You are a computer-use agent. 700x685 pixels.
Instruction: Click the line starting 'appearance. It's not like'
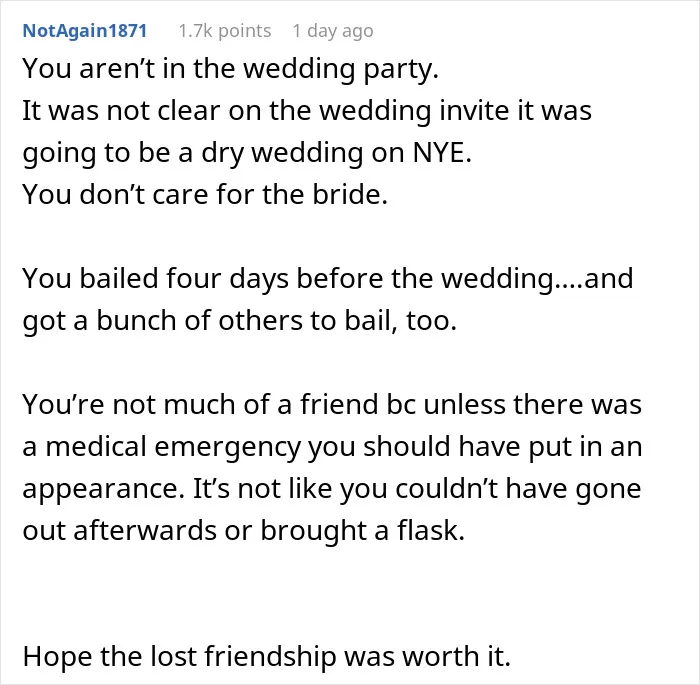332,489
